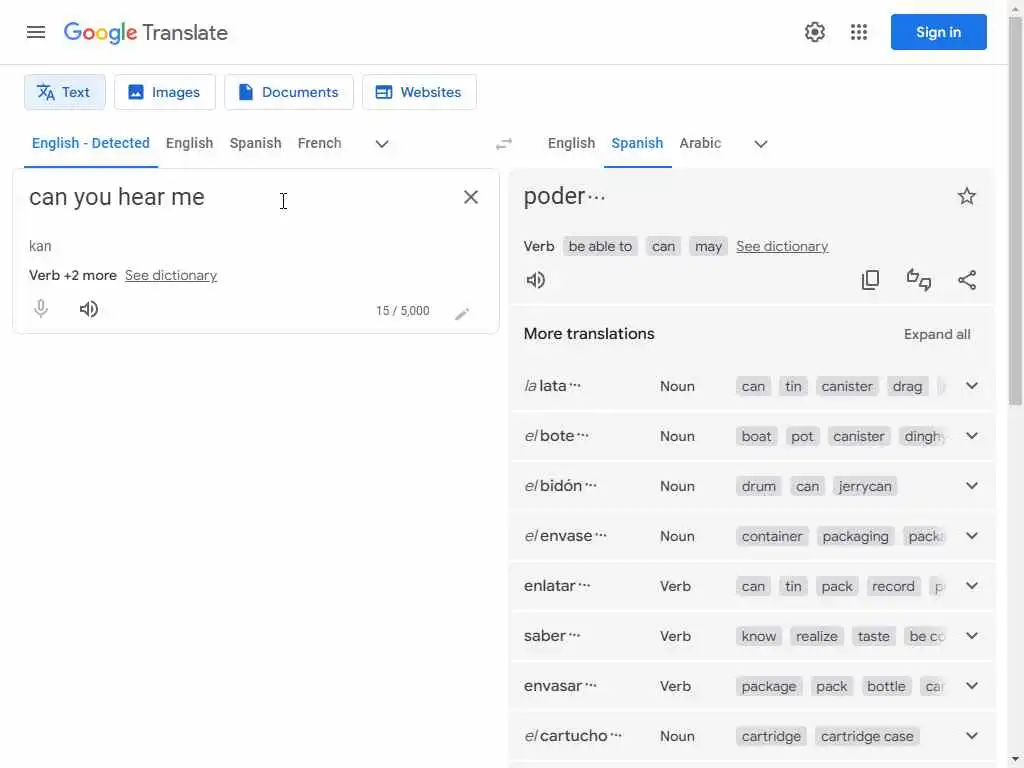Start voice input with microphone icon
The image size is (1024, 768).
pyautogui.click(x=40, y=308)
